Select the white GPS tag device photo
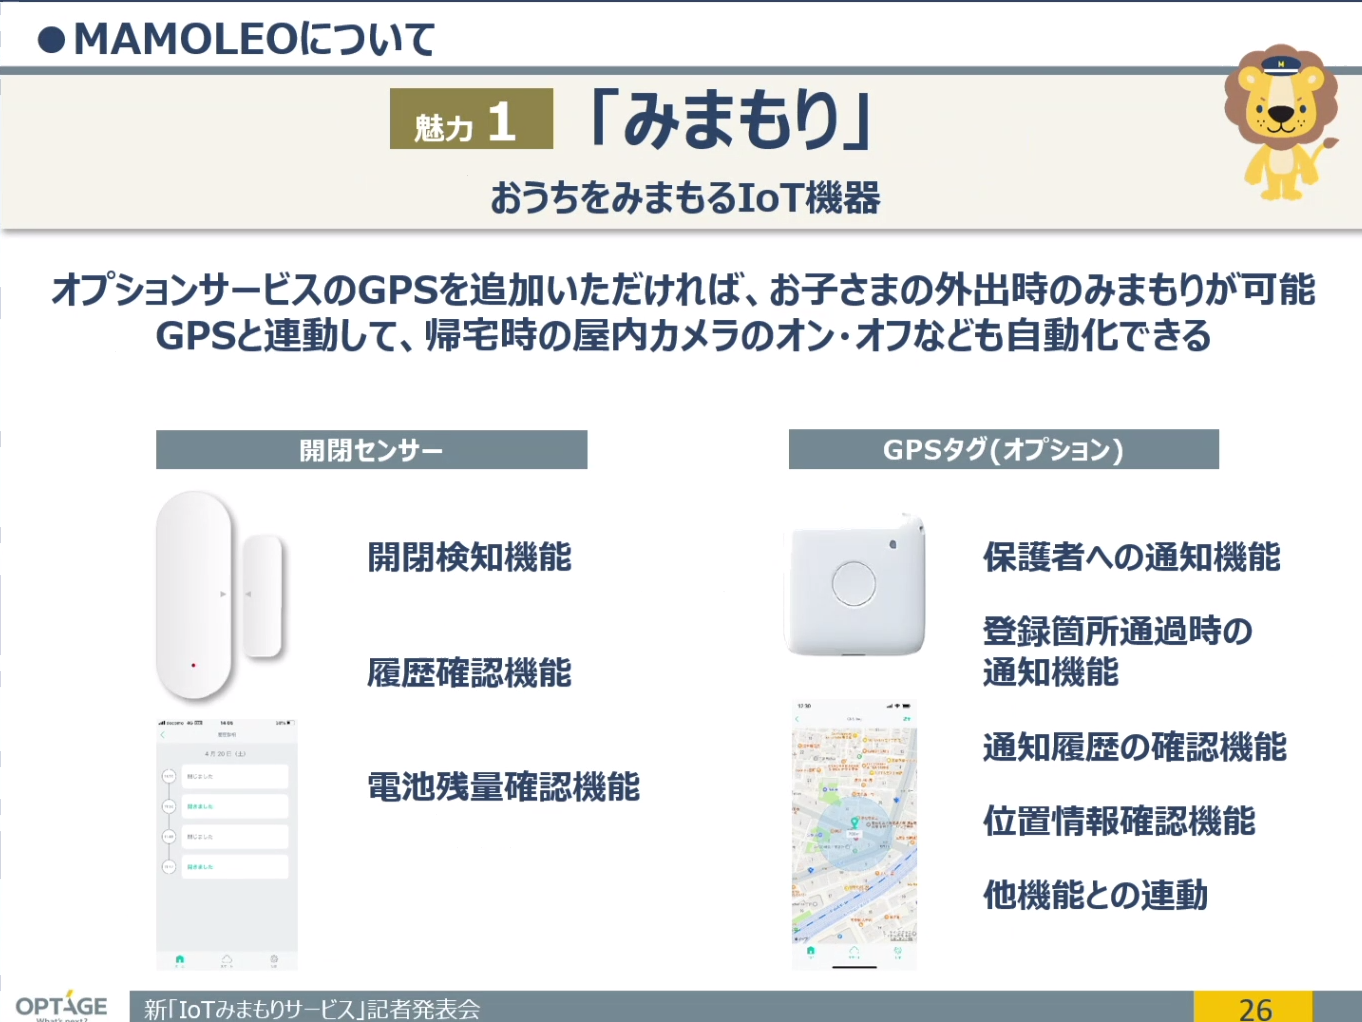Image resolution: width=1362 pixels, height=1022 pixels. [x=855, y=586]
